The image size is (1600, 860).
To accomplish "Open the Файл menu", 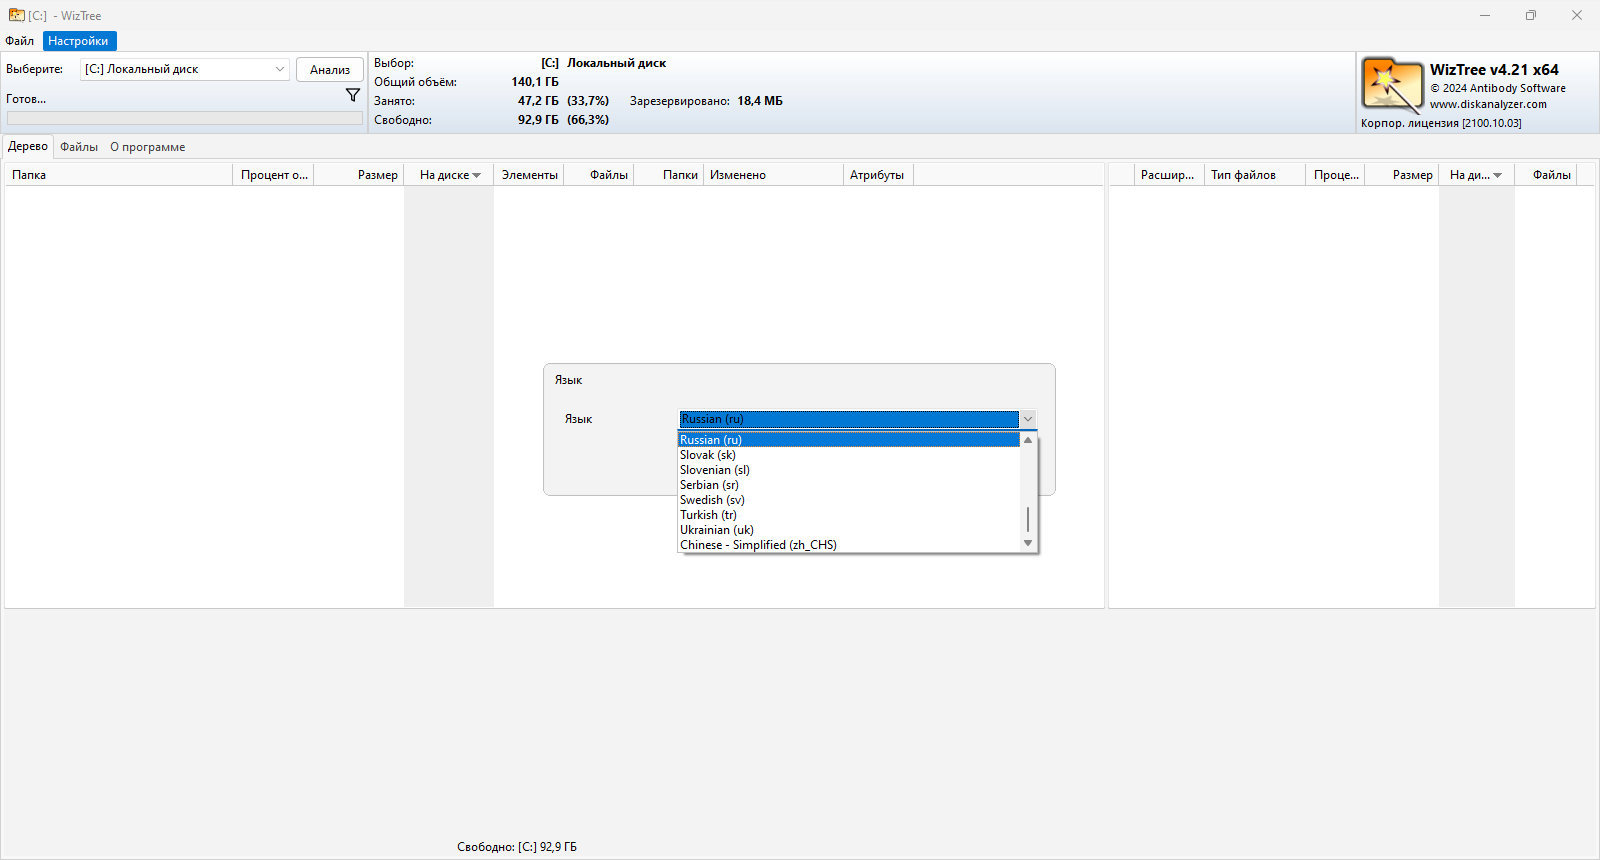I will (19, 41).
